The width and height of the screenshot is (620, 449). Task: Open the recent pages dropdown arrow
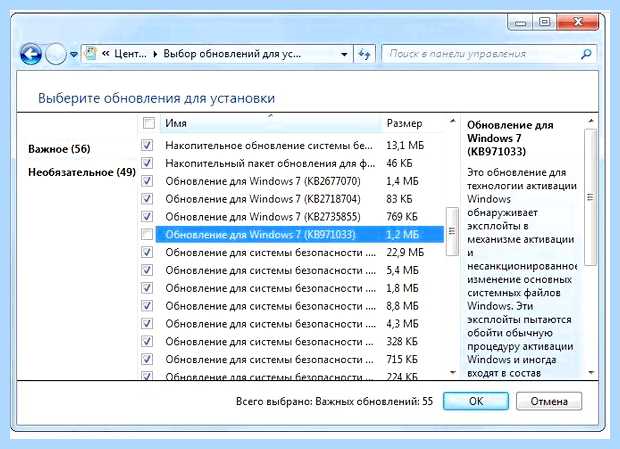74,55
